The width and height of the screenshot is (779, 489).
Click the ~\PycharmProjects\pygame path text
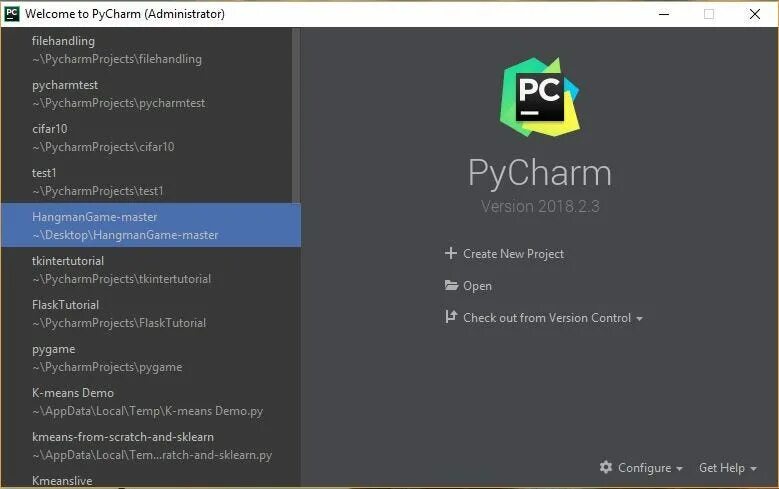[107, 367]
